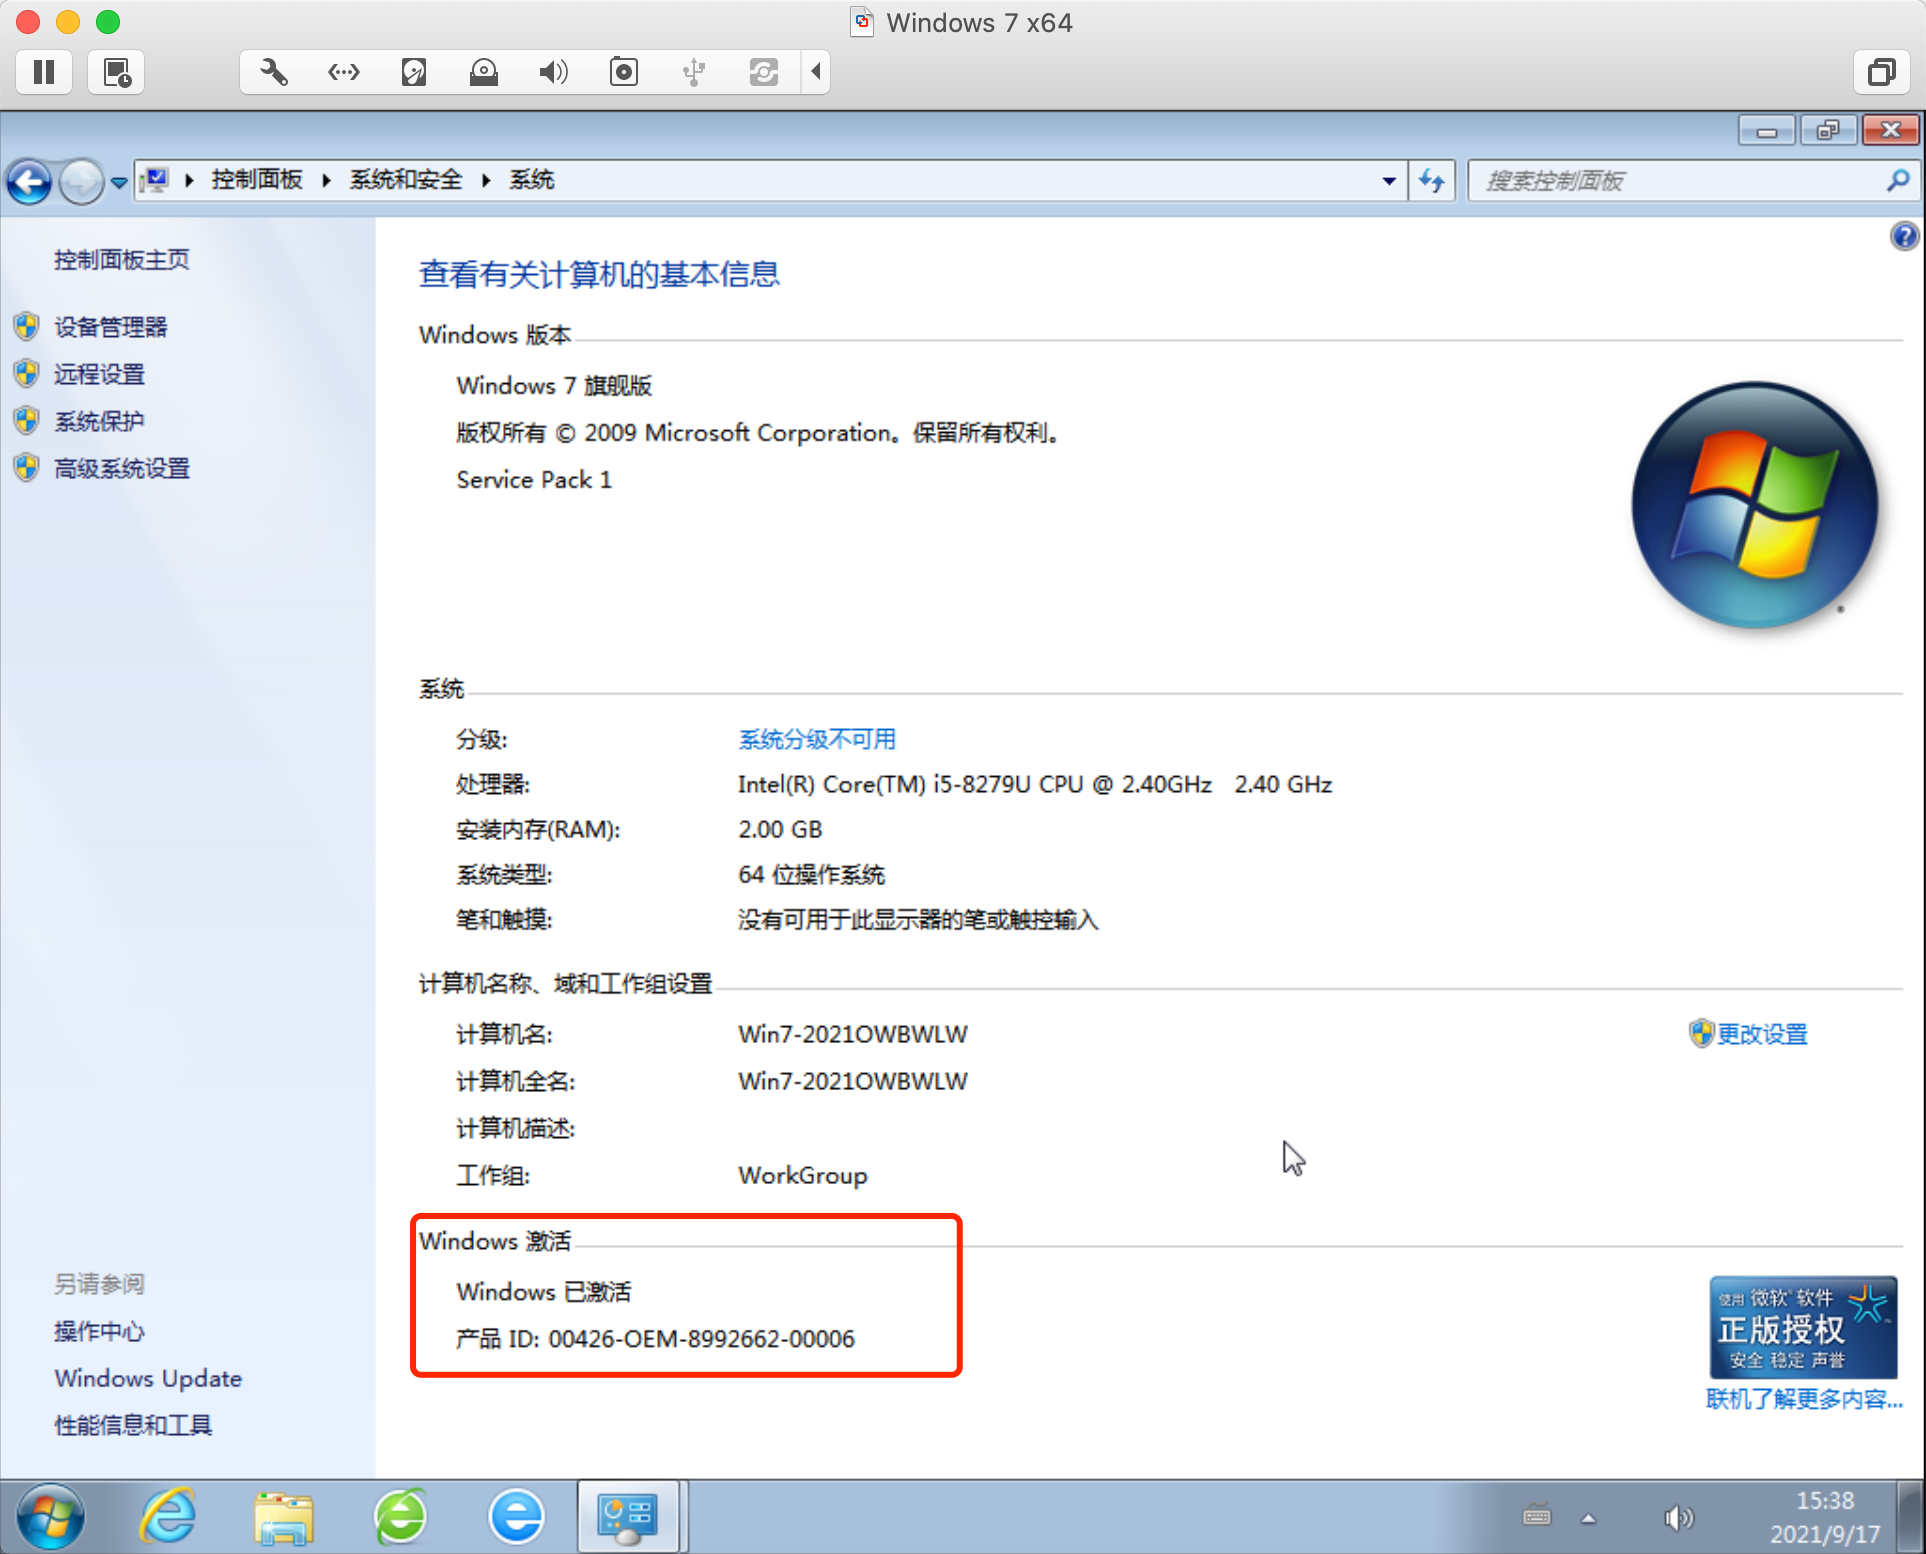
Task: Click the Show desktop strip
Action: point(1911,1517)
